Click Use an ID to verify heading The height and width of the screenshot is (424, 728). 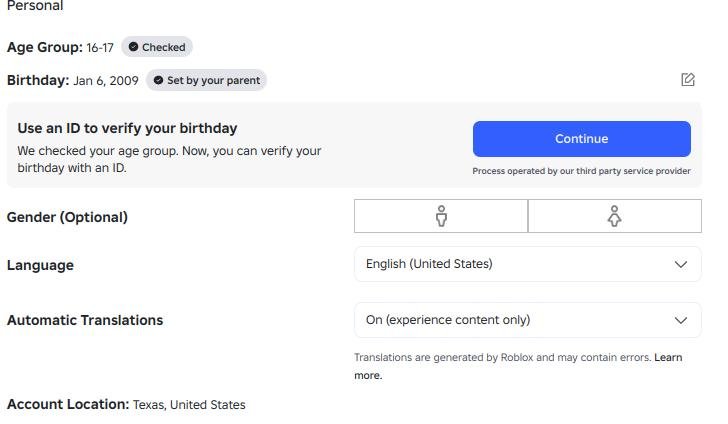127,128
